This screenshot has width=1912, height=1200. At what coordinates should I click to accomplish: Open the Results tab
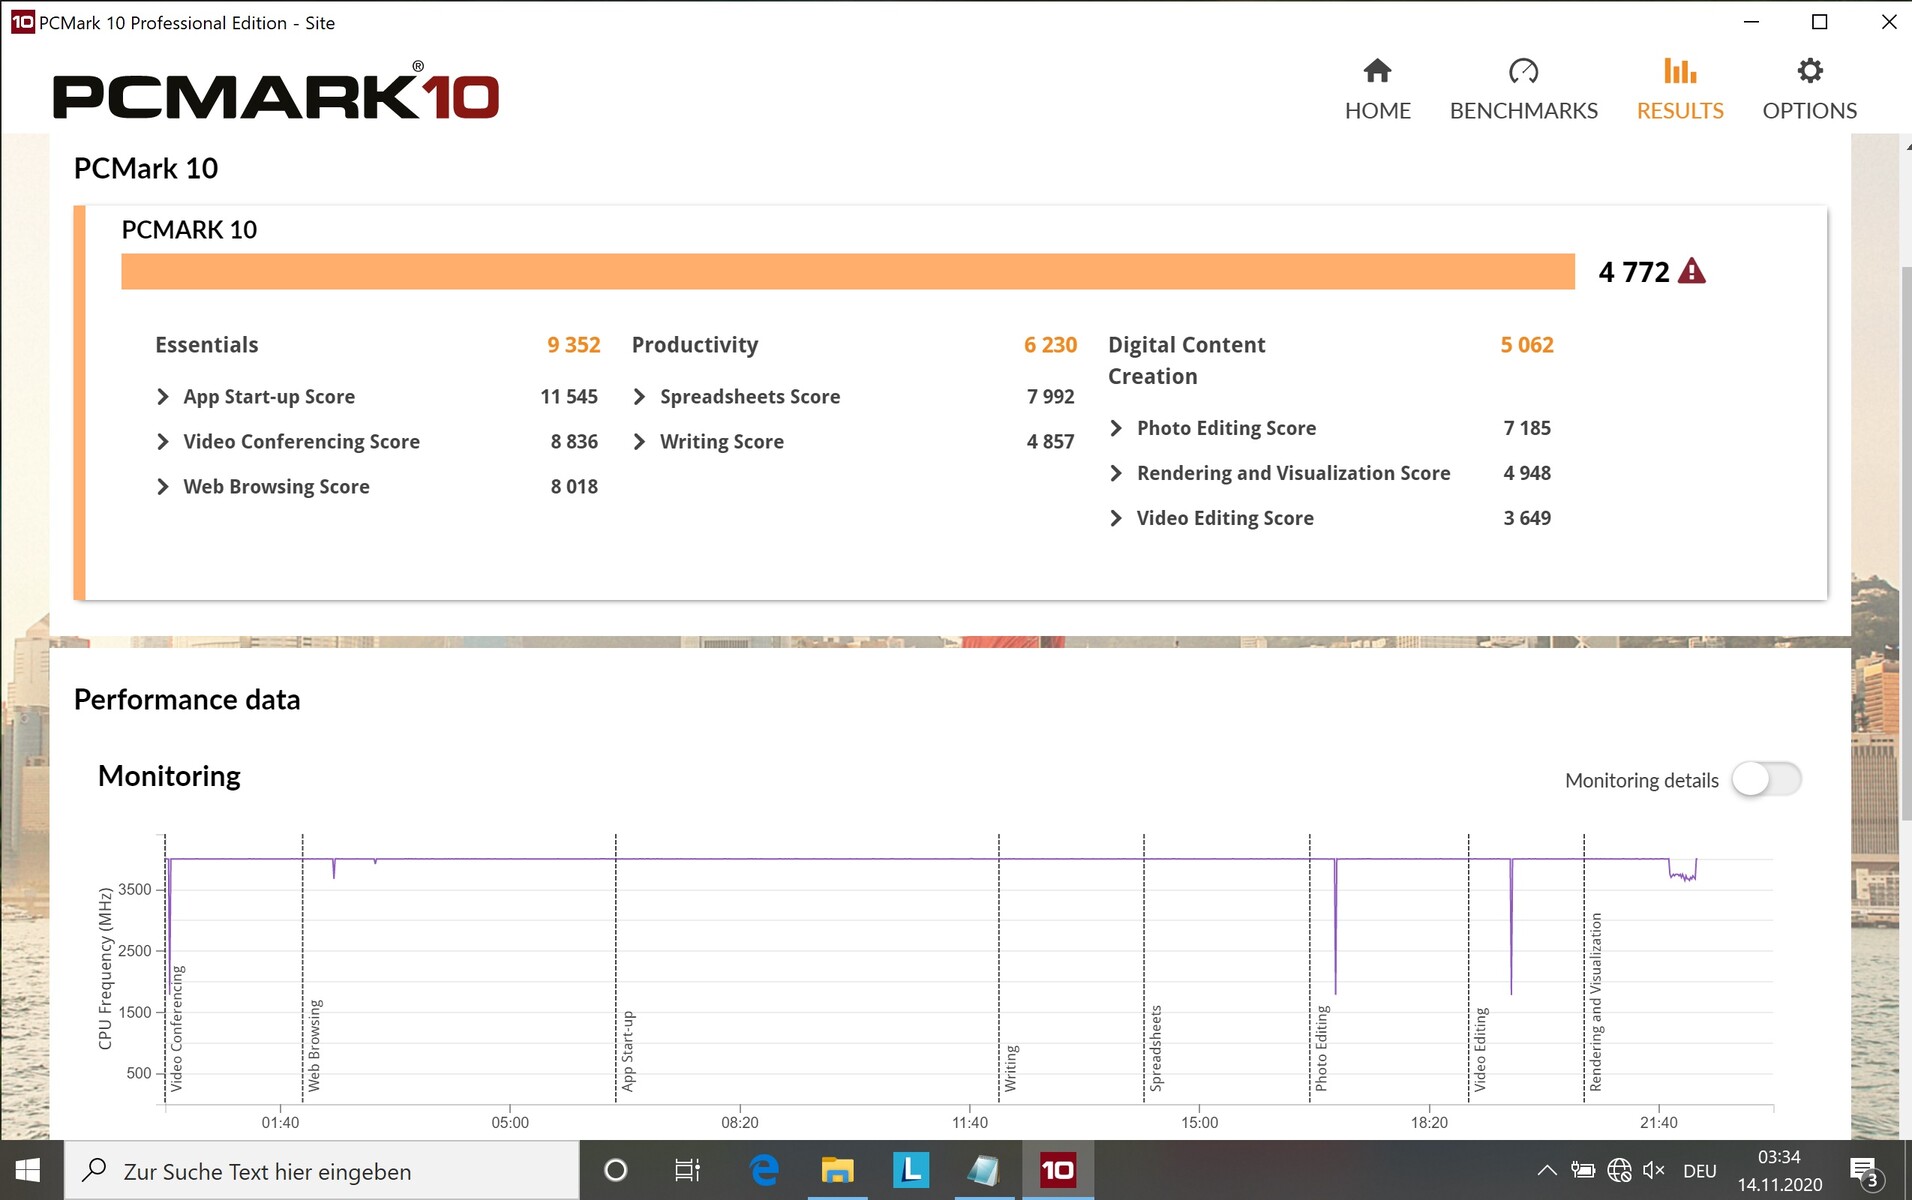click(x=1680, y=90)
